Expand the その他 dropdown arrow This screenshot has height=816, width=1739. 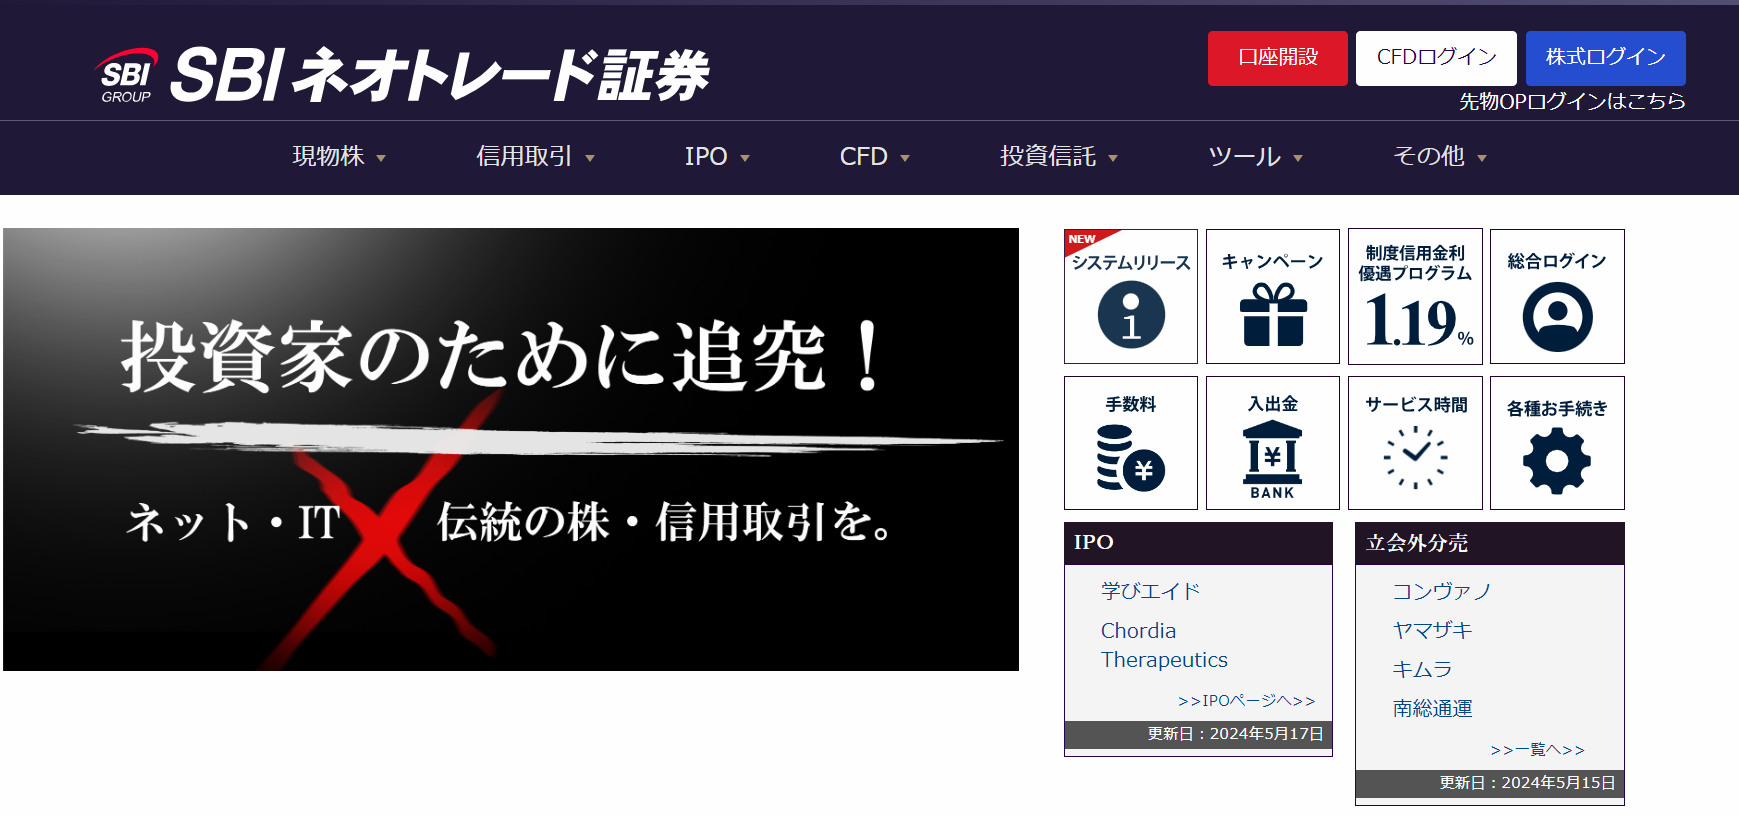(x=1482, y=158)
